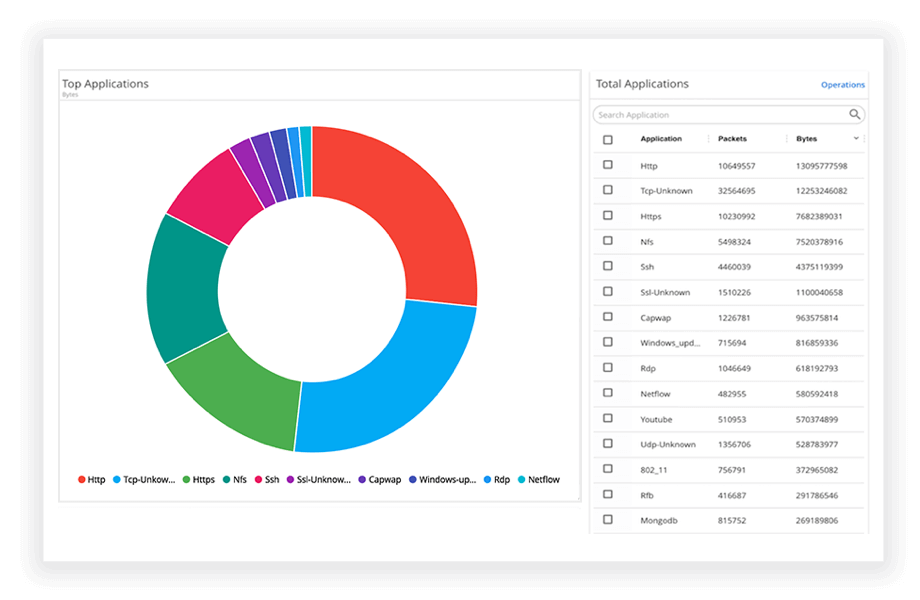
Task: Select the blue Tcp-Unknown donut segment
Action: [390, 390]
